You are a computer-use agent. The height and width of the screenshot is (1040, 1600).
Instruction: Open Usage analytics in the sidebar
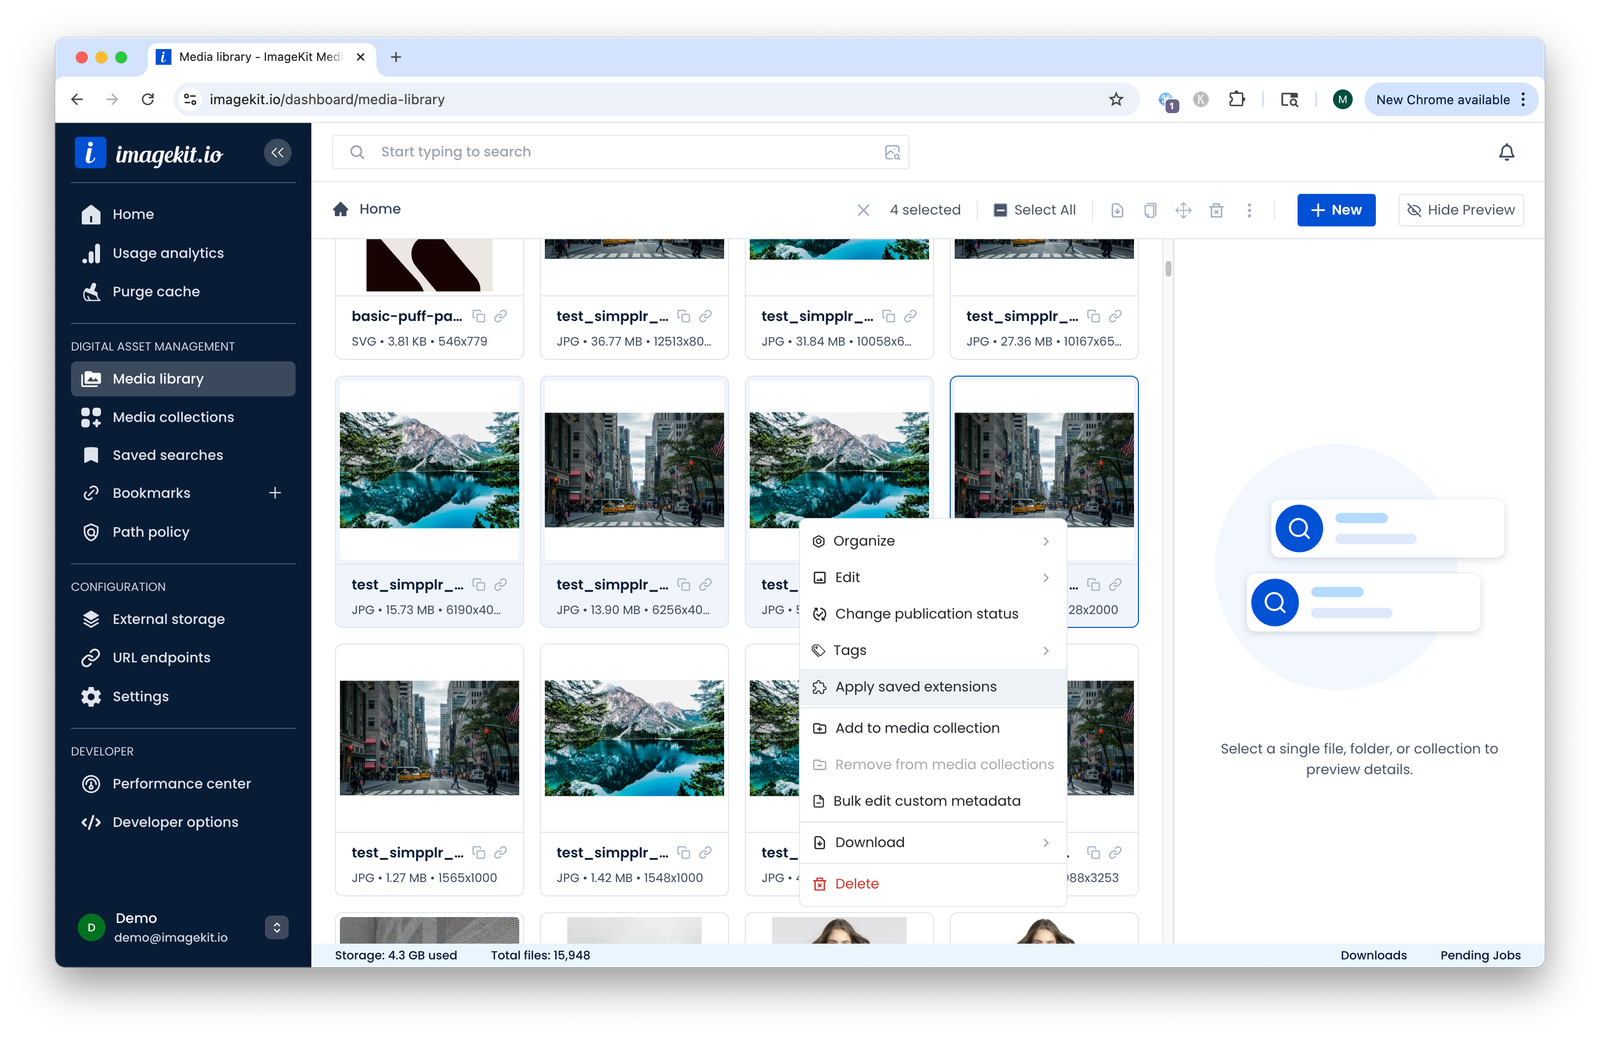click(x=183, y=253)
